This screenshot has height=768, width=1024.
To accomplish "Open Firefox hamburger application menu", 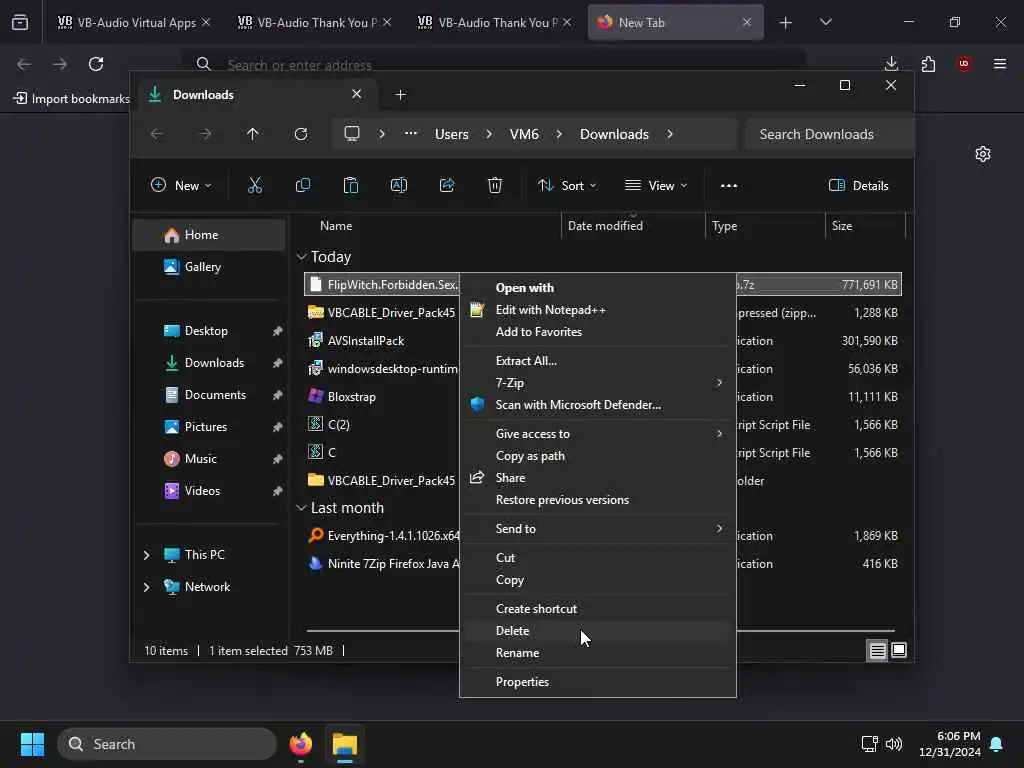I will (1000, 63).
